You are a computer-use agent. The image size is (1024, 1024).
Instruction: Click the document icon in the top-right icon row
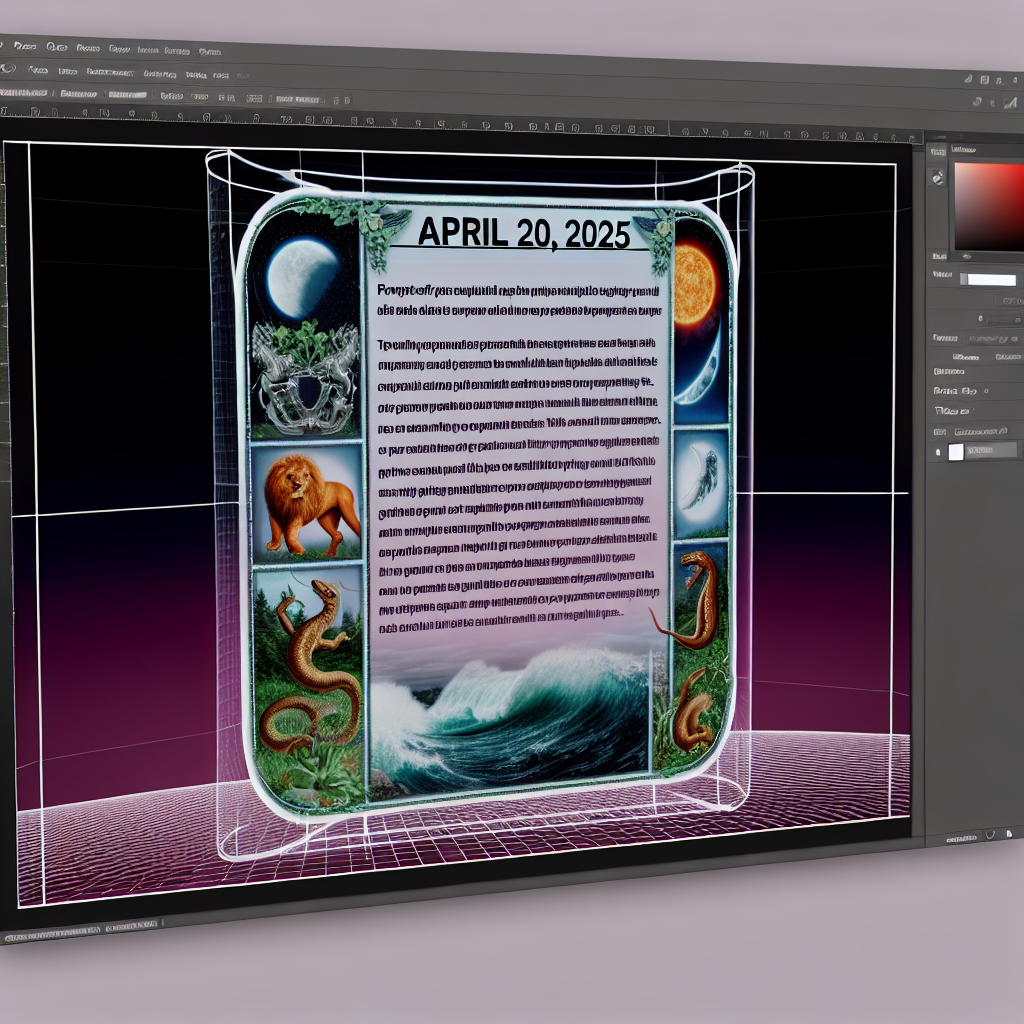pos(984,80)
